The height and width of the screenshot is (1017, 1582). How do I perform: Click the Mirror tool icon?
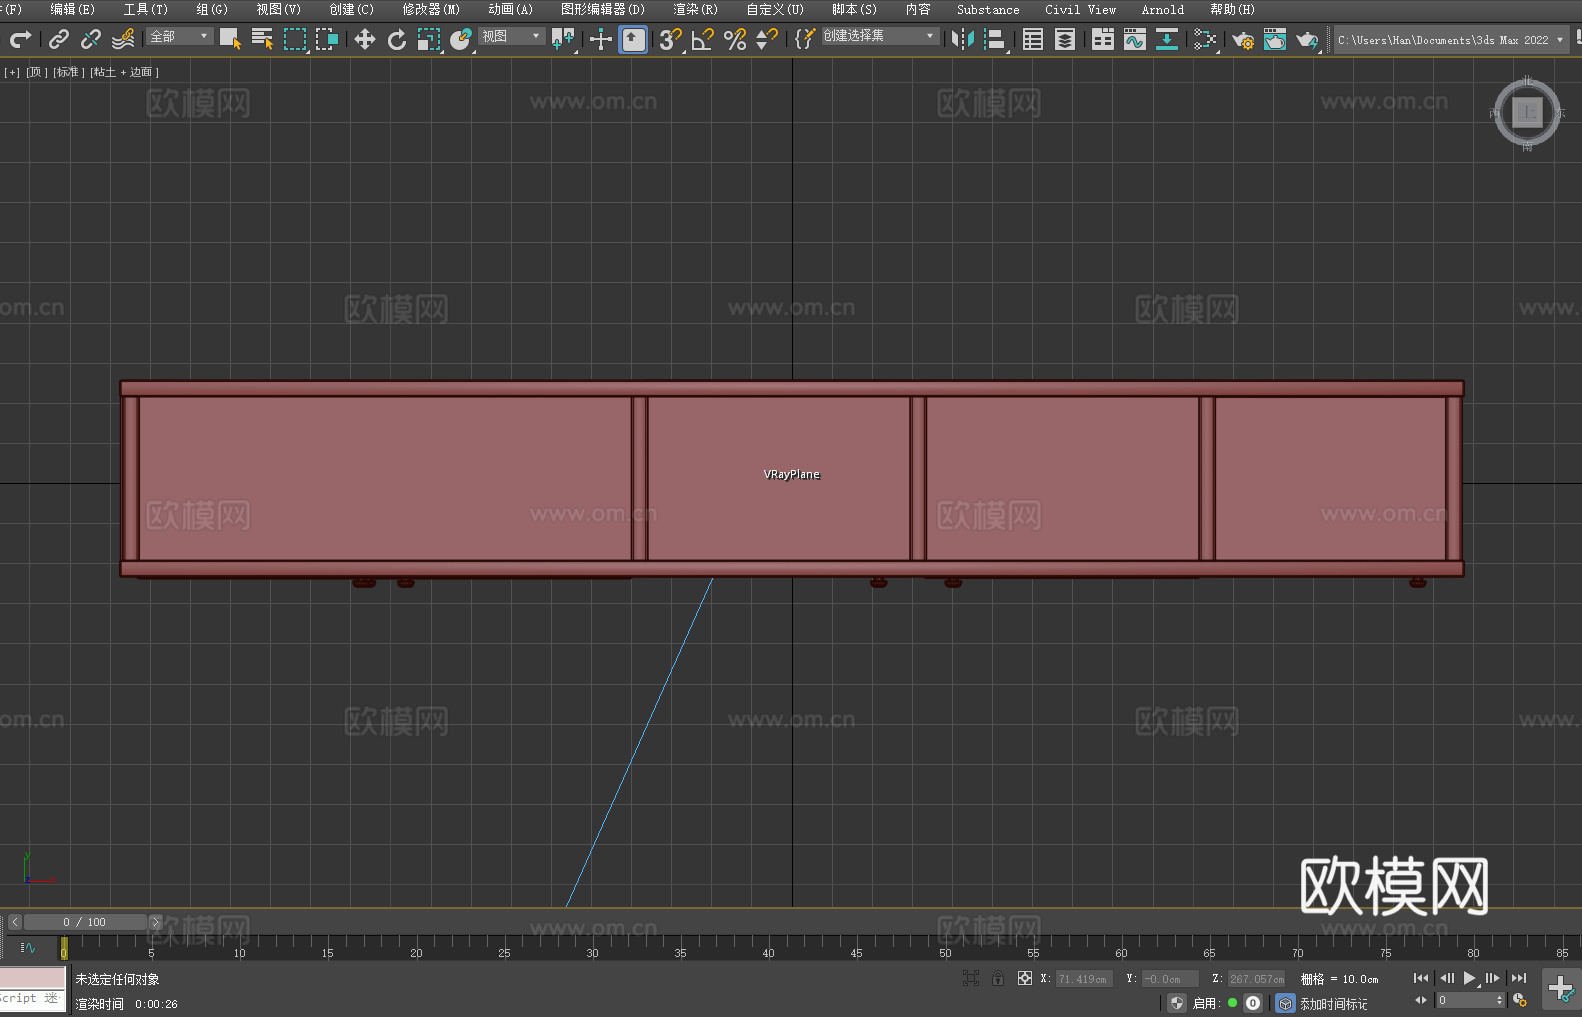click(963, 39)
